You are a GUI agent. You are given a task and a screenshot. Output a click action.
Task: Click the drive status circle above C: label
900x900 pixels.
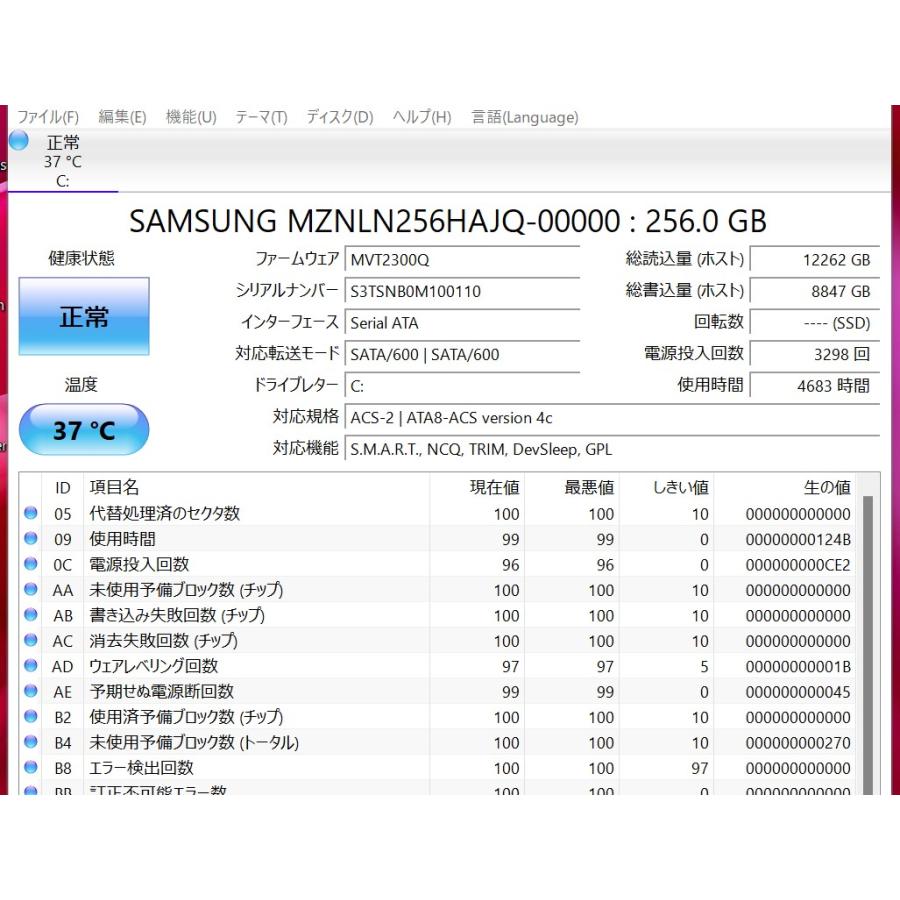click(18, 140)
